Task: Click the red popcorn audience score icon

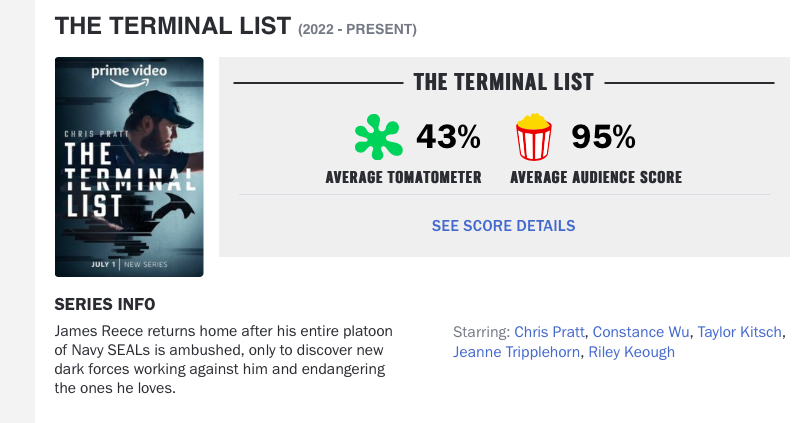Action: [534, 137]
